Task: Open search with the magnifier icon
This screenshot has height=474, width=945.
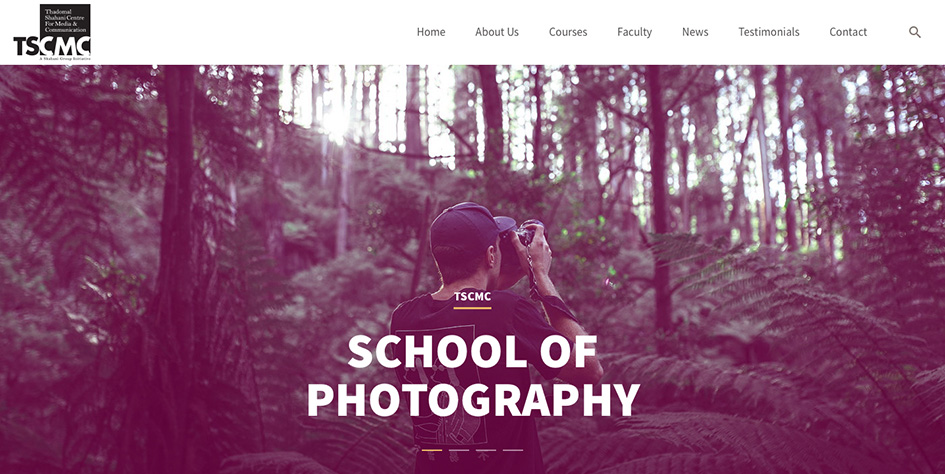Action: click(914, 33)
